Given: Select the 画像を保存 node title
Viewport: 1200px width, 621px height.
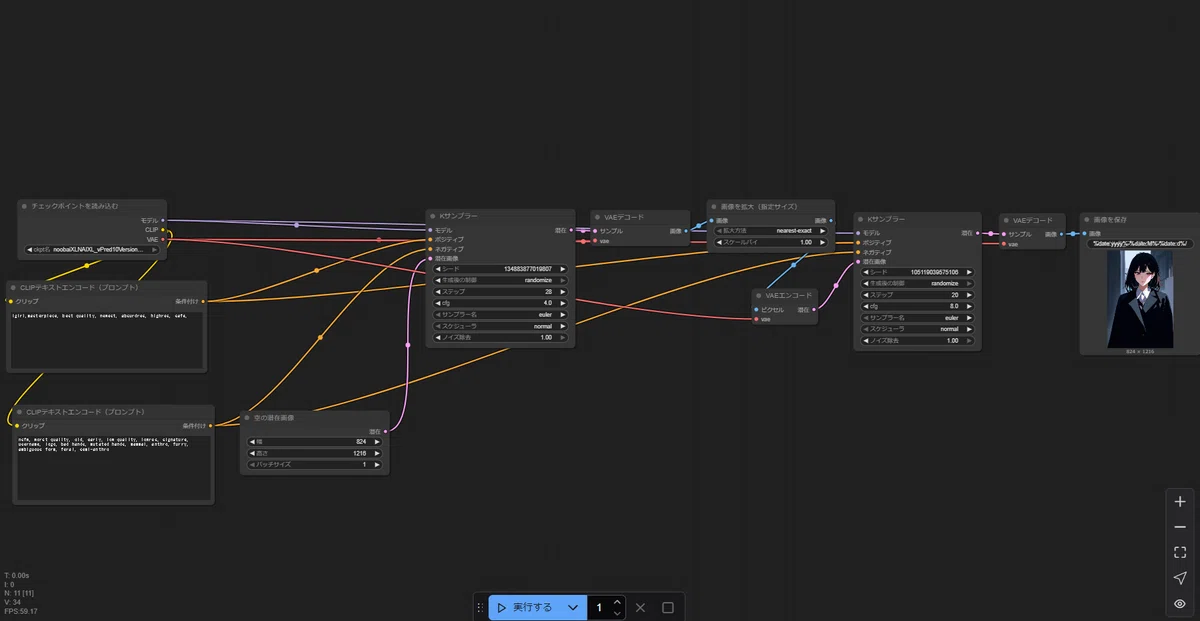Looking at the screenshot, I should 1111,219.
